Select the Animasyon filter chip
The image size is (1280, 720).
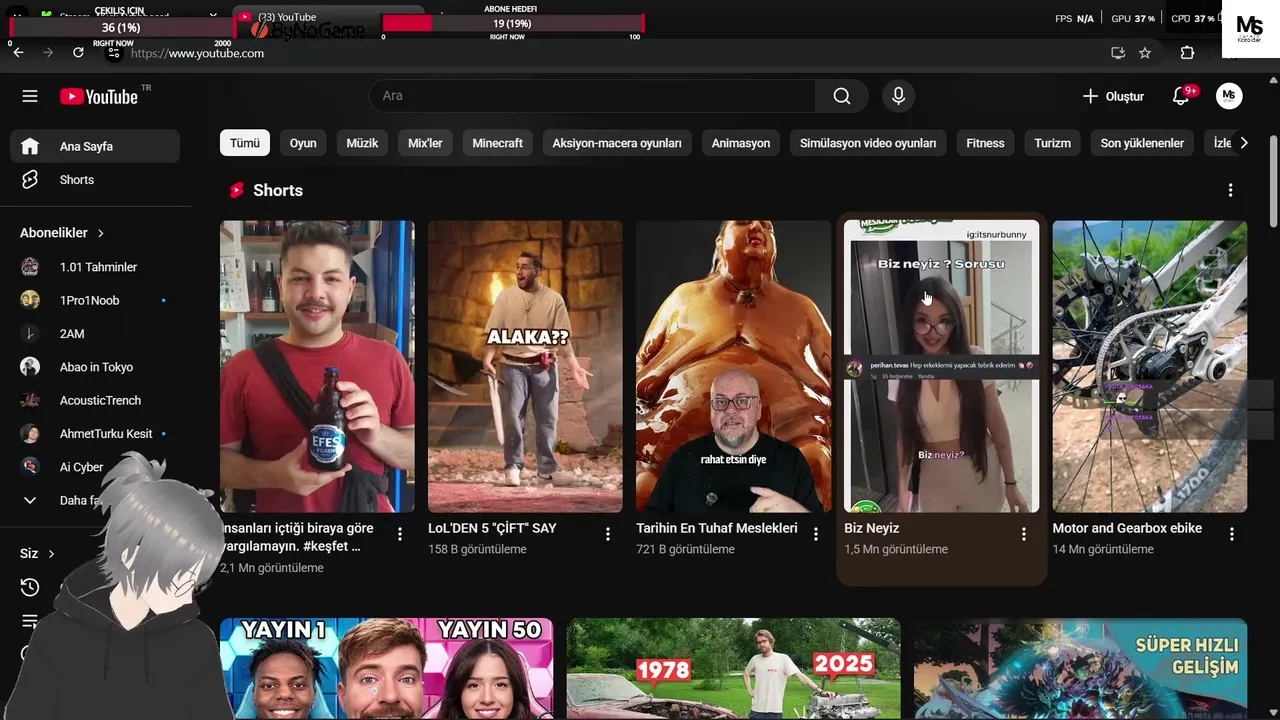tap(741, 143)
